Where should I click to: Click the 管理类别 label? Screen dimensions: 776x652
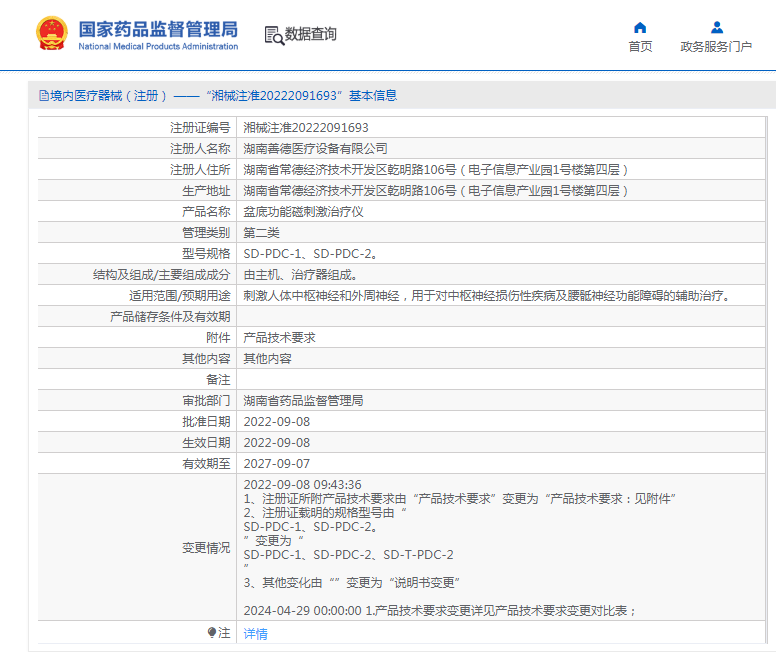point(206,233)
